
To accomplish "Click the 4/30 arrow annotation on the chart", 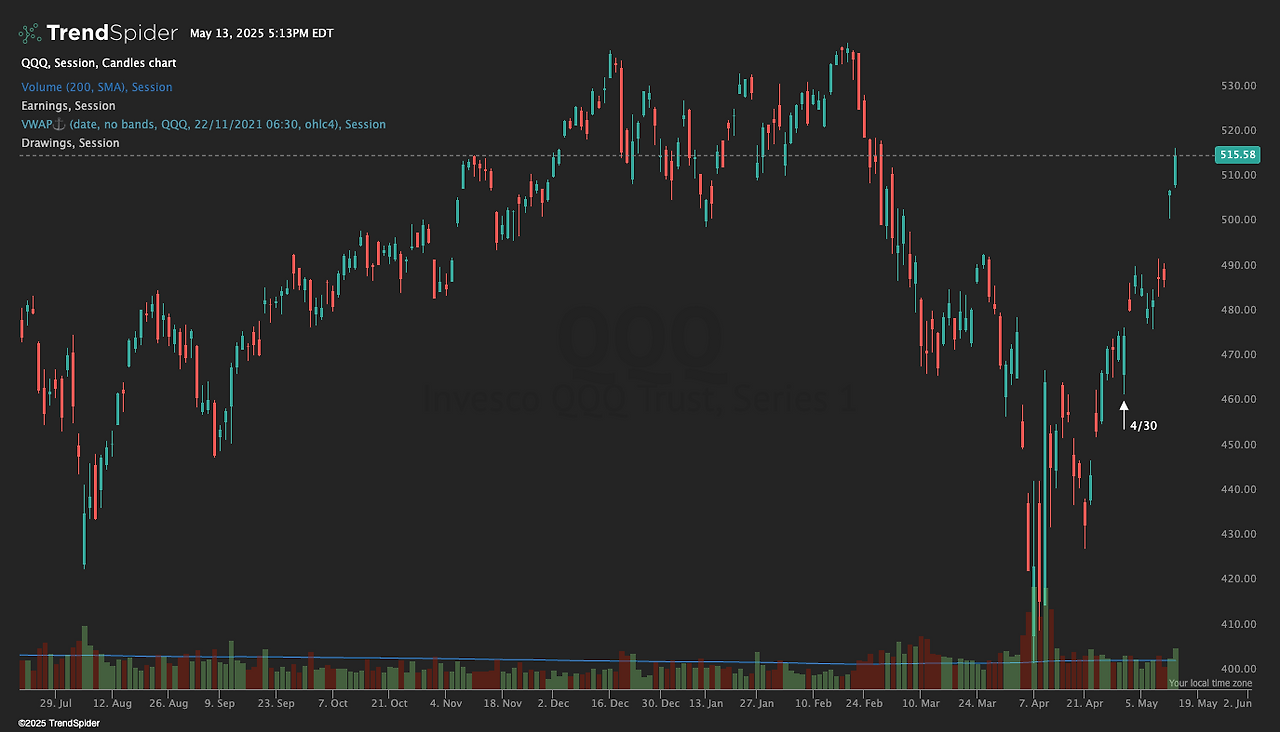I will (x=1124, y=410).
